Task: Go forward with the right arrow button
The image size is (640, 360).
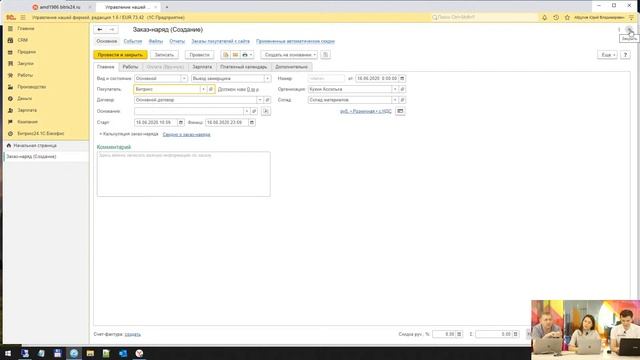Action: 112,29
